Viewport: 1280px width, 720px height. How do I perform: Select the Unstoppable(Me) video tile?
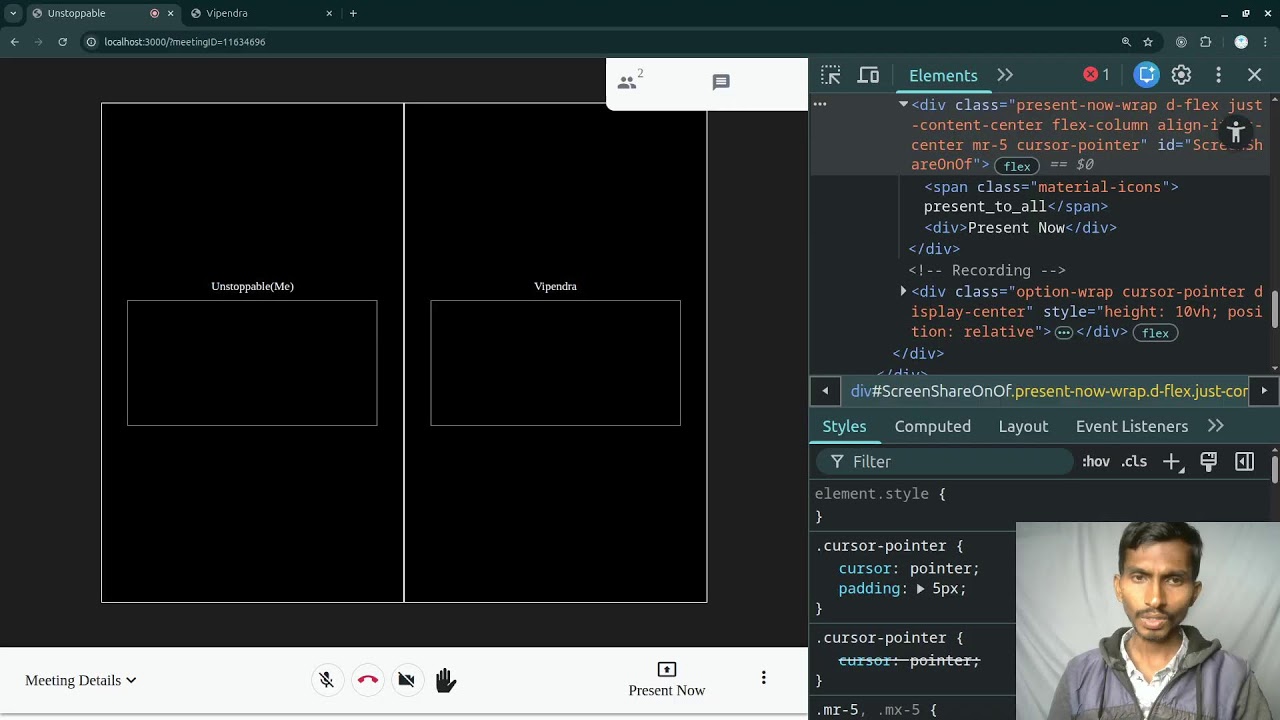pyautogui.click(x=252, y=353)
